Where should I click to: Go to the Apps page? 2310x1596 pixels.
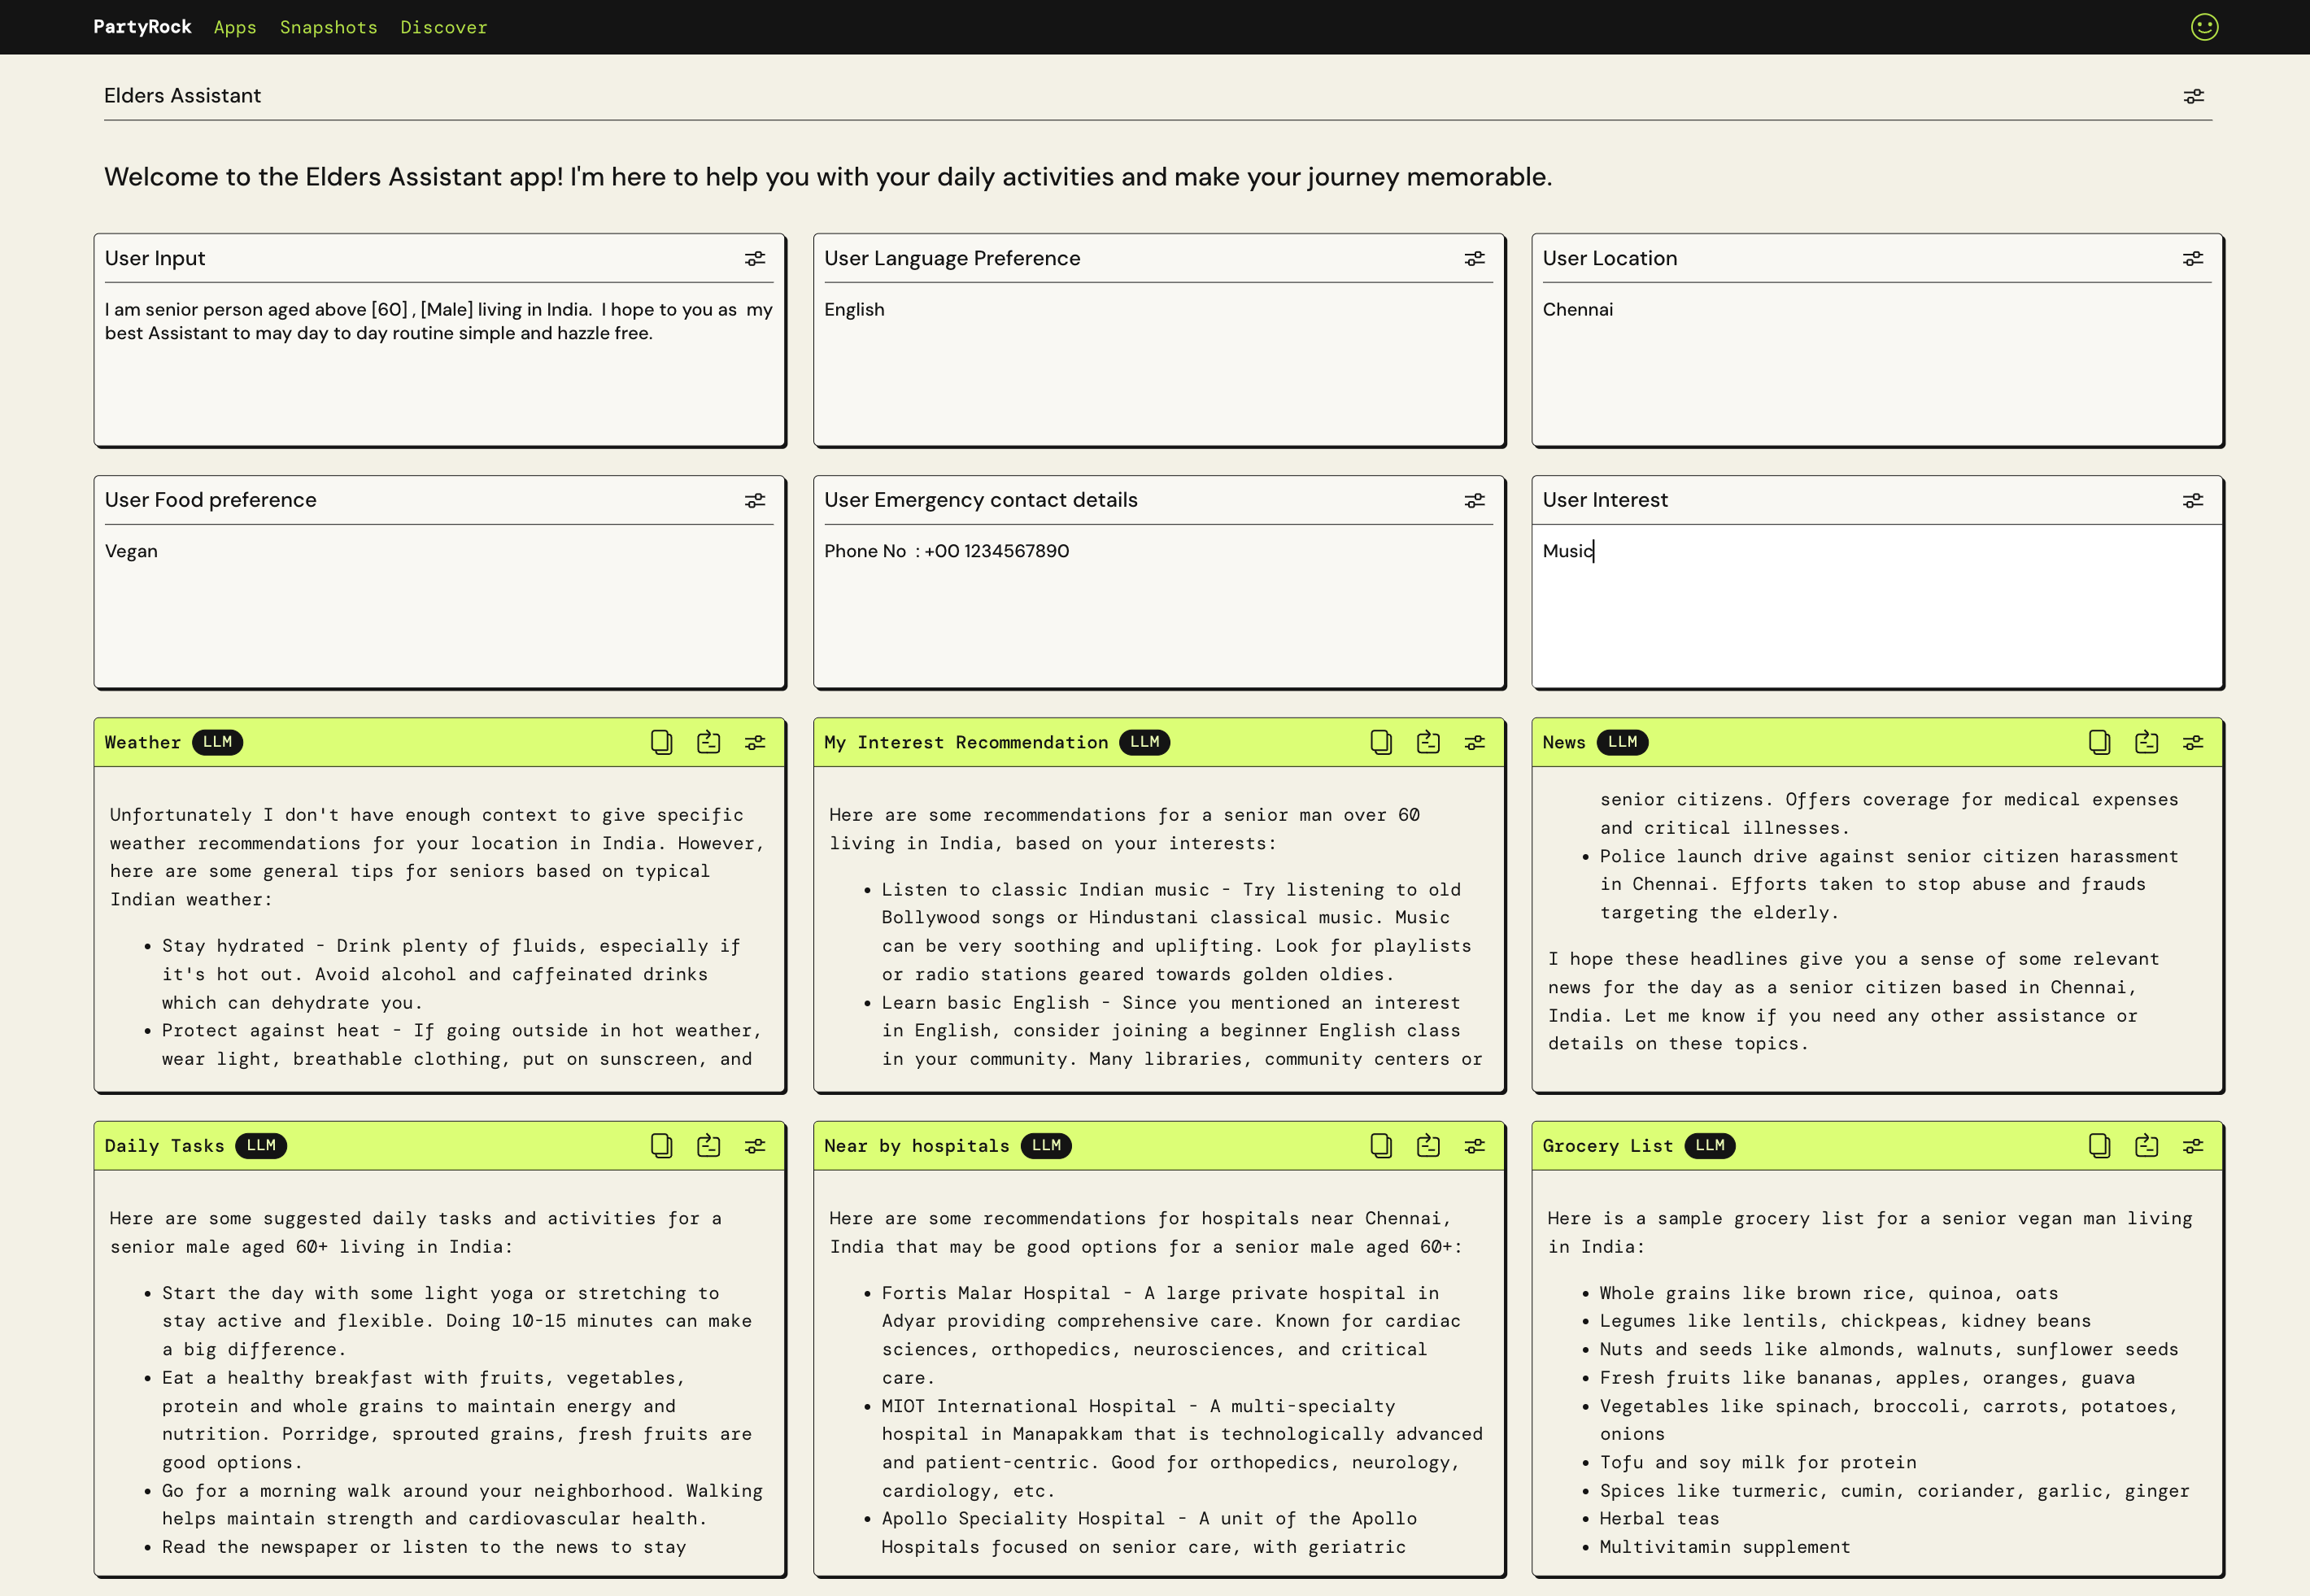coord(235,27)
